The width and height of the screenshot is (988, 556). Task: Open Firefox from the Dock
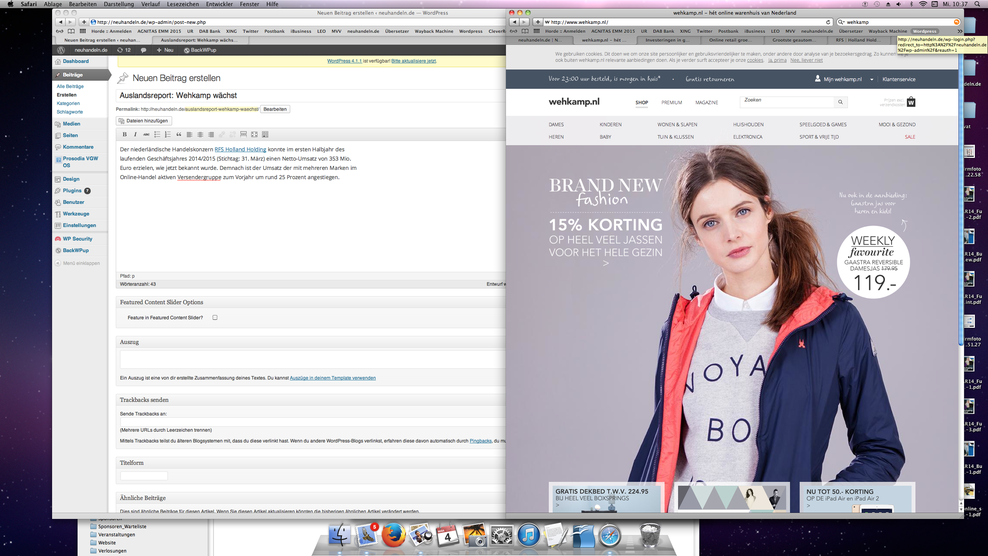click(x=393, y=535)
